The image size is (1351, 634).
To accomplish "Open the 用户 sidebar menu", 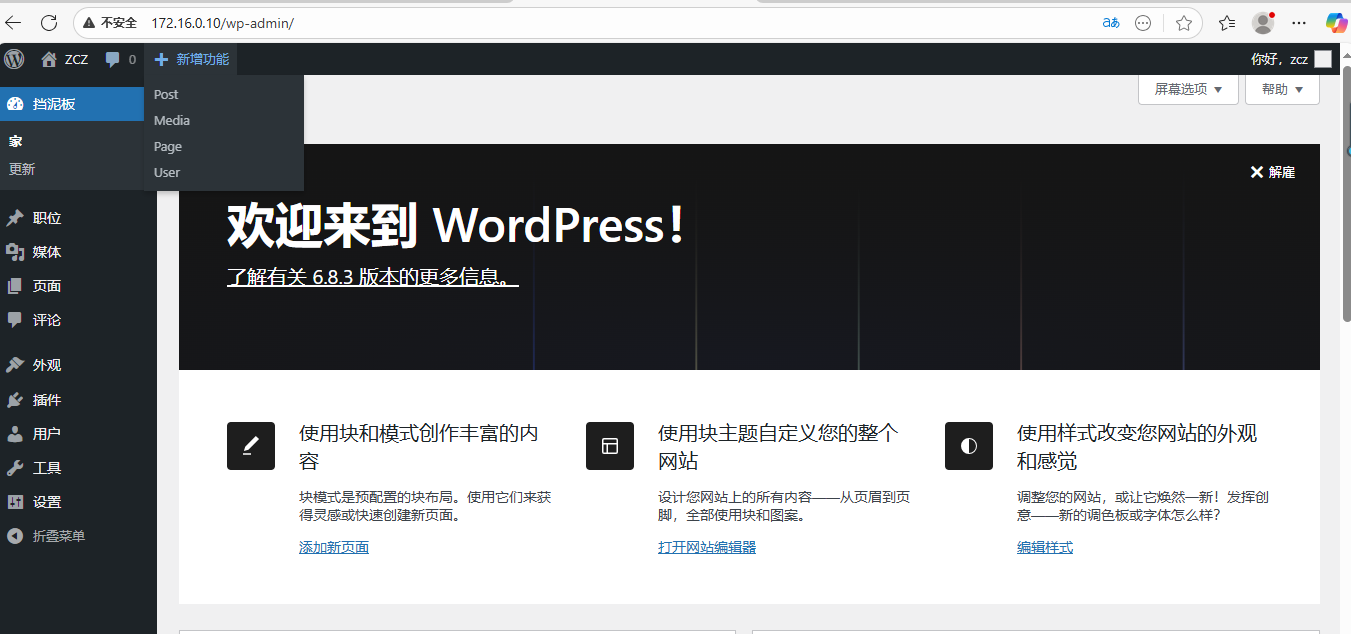I will coord(78,434).
